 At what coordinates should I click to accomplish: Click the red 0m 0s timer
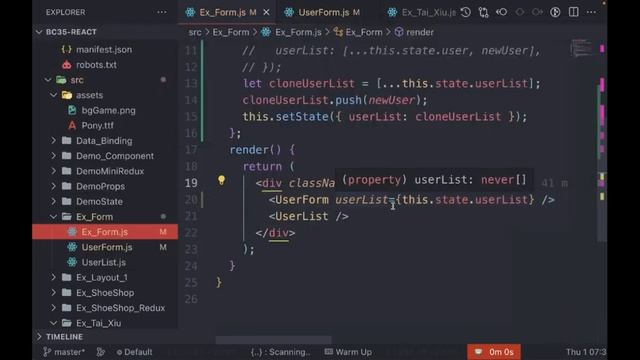[494, 352]
